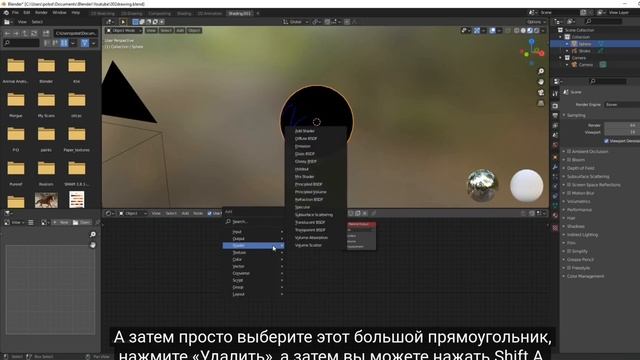Open viewport Object menu
The image size is (640, 360).
click(x=194, y=31)
